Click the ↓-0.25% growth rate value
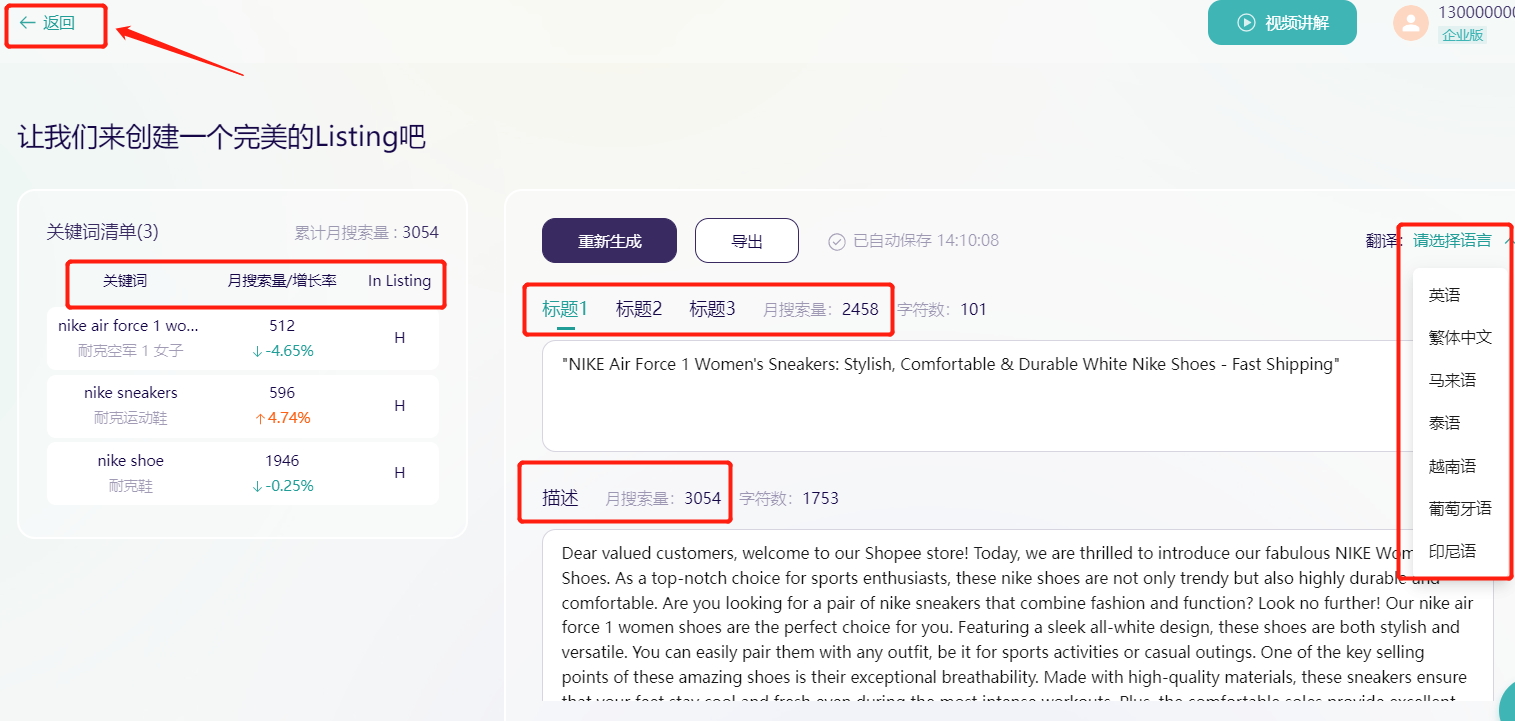 coord(282,486)
